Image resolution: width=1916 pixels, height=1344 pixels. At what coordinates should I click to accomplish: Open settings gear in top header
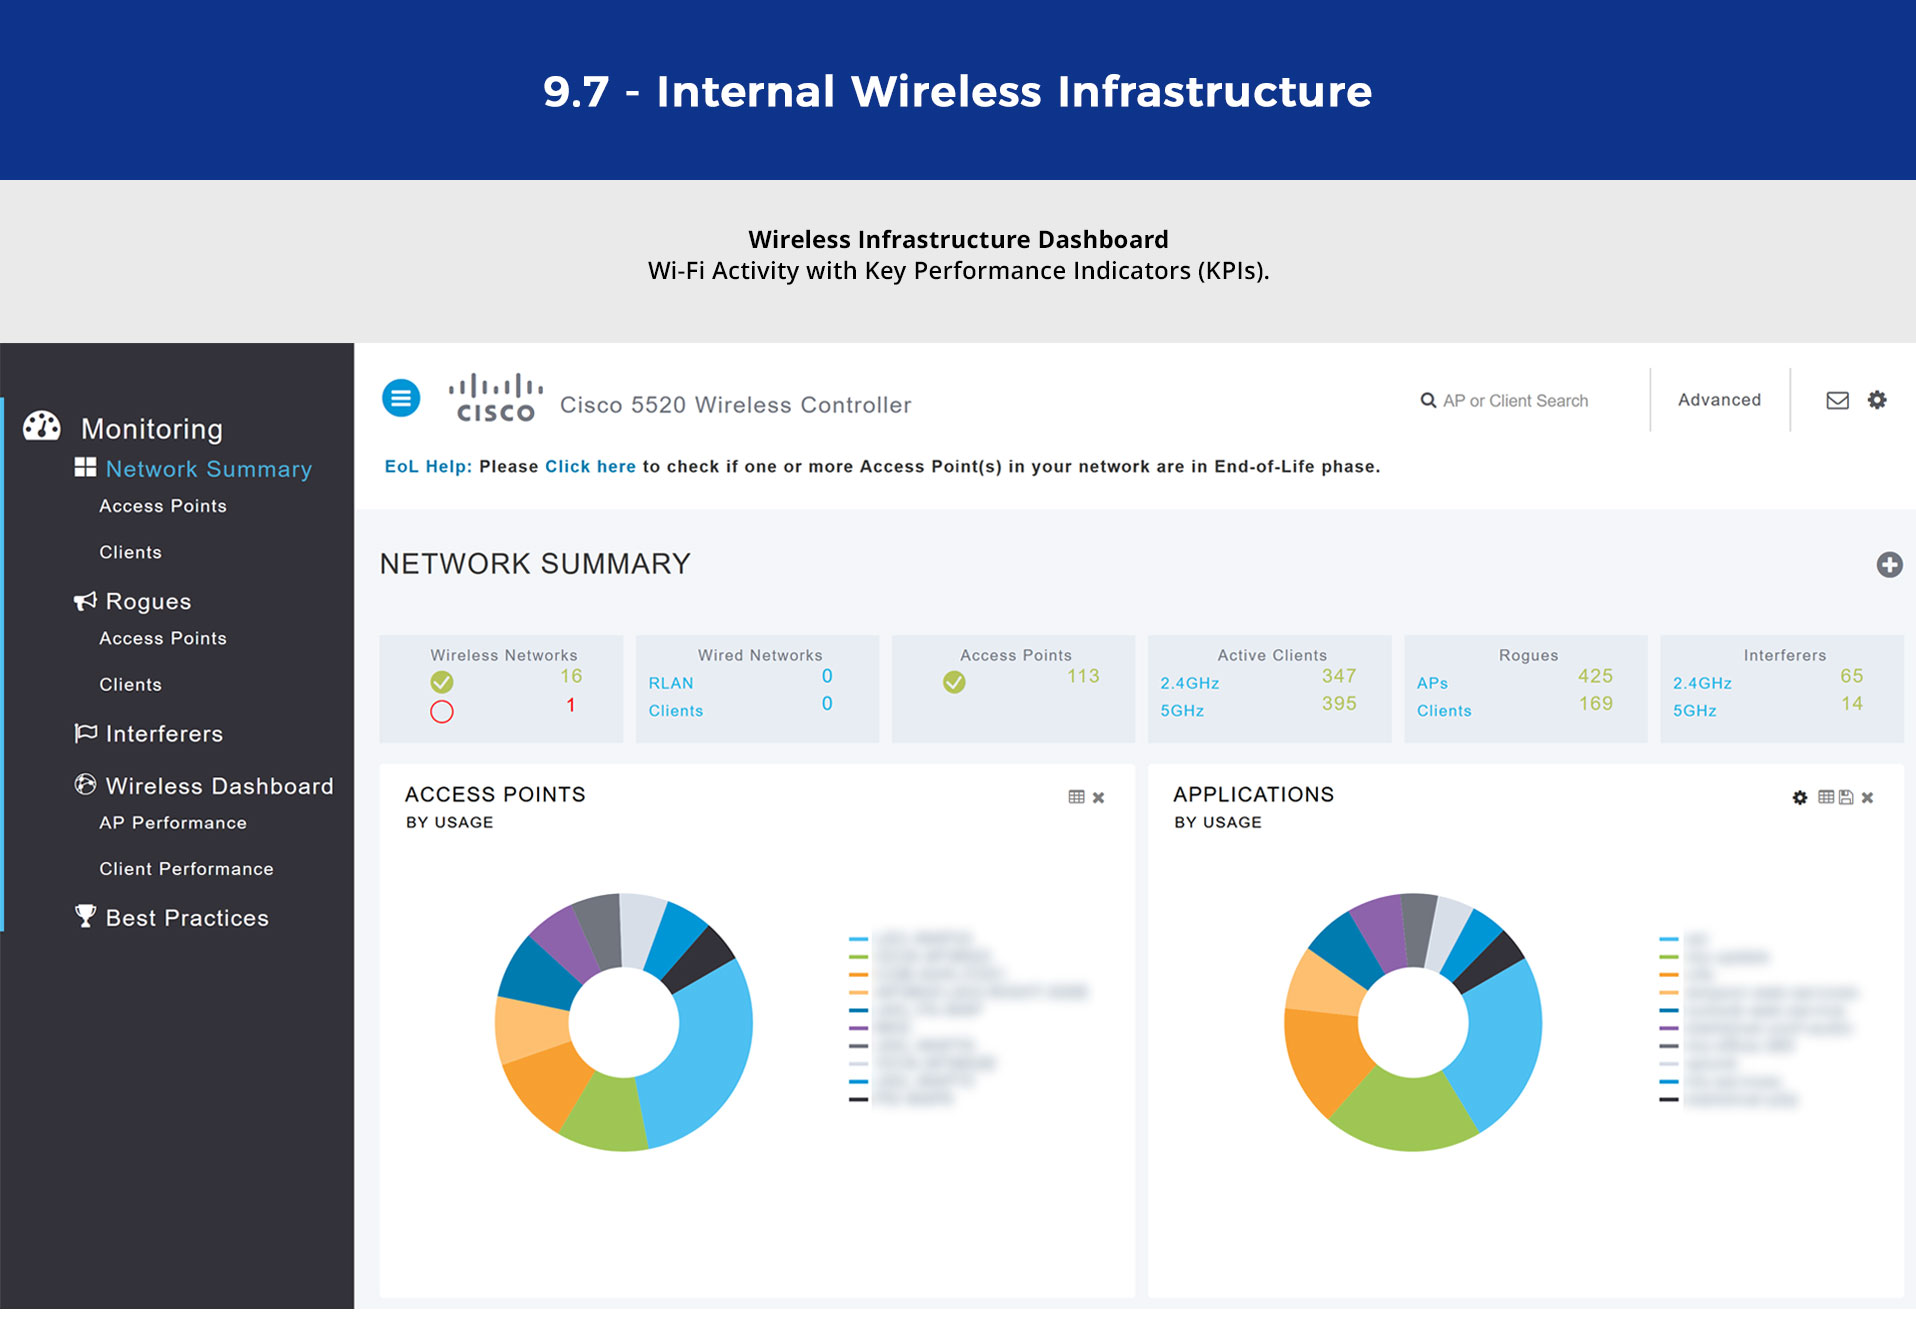pos(1877,400)
